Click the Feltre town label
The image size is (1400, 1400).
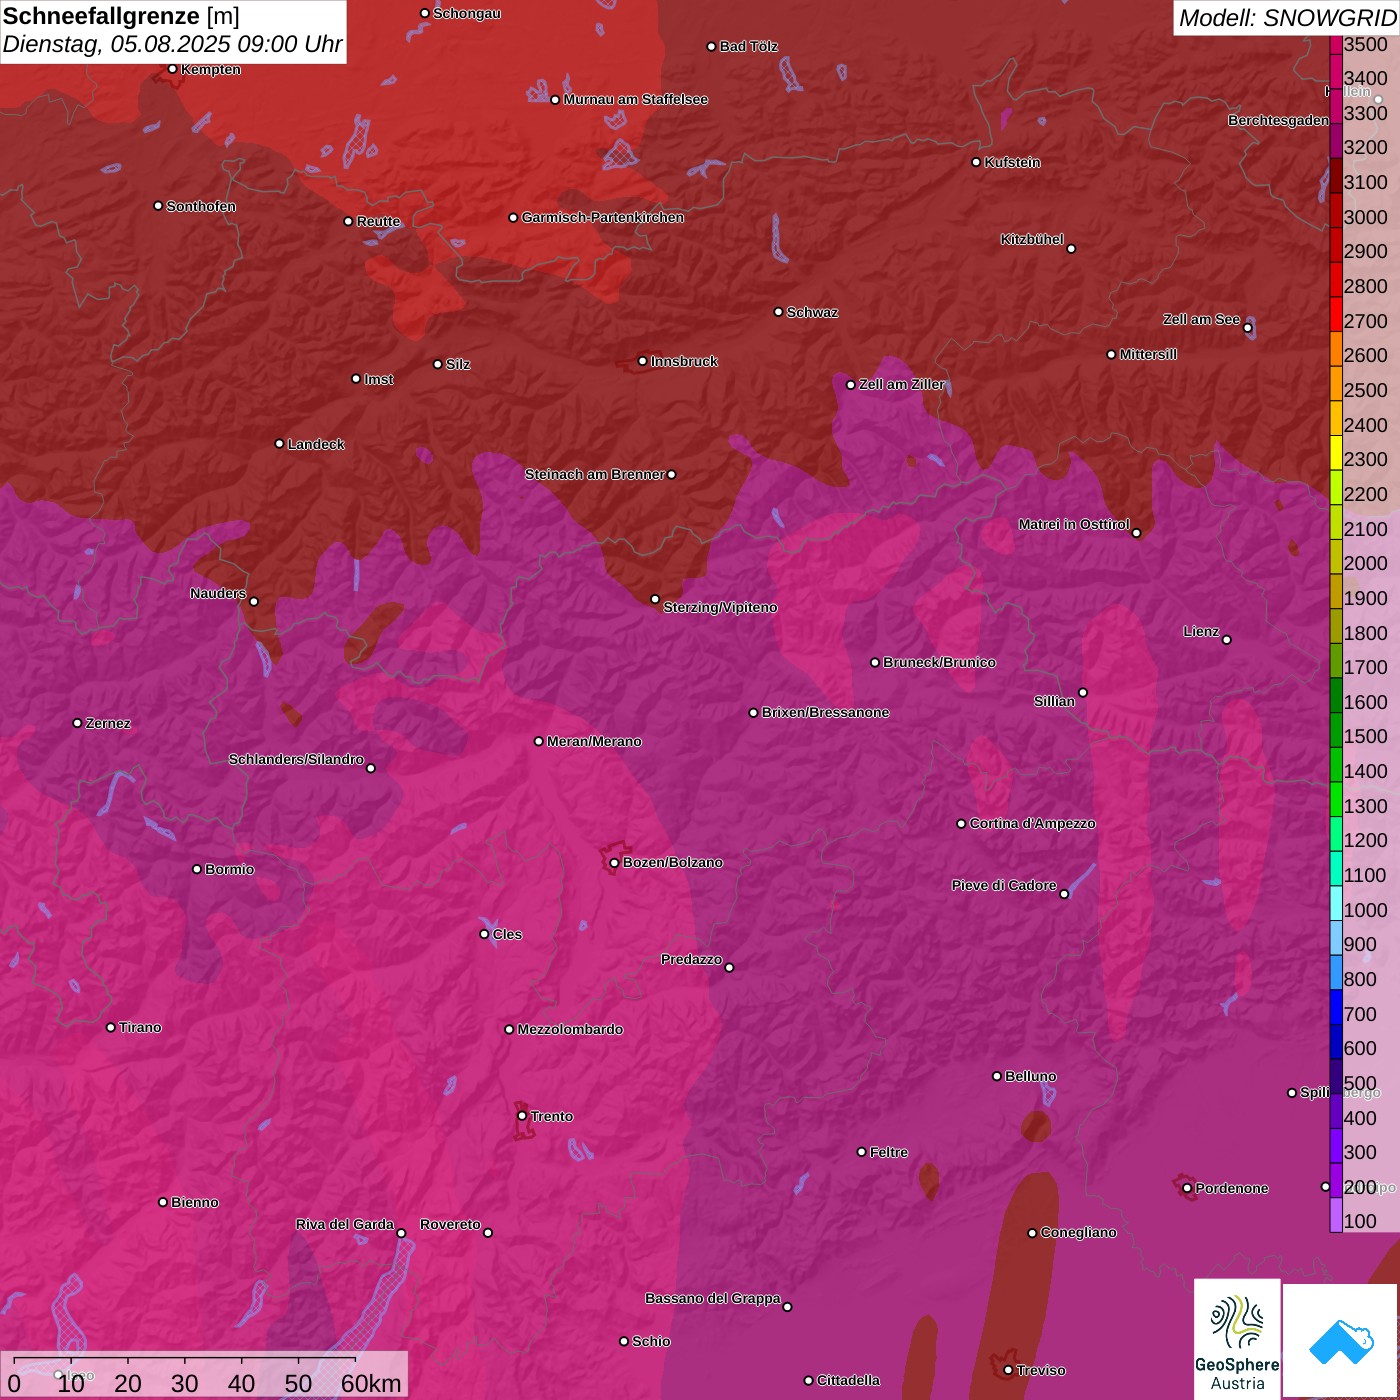tap(889, 1152)
